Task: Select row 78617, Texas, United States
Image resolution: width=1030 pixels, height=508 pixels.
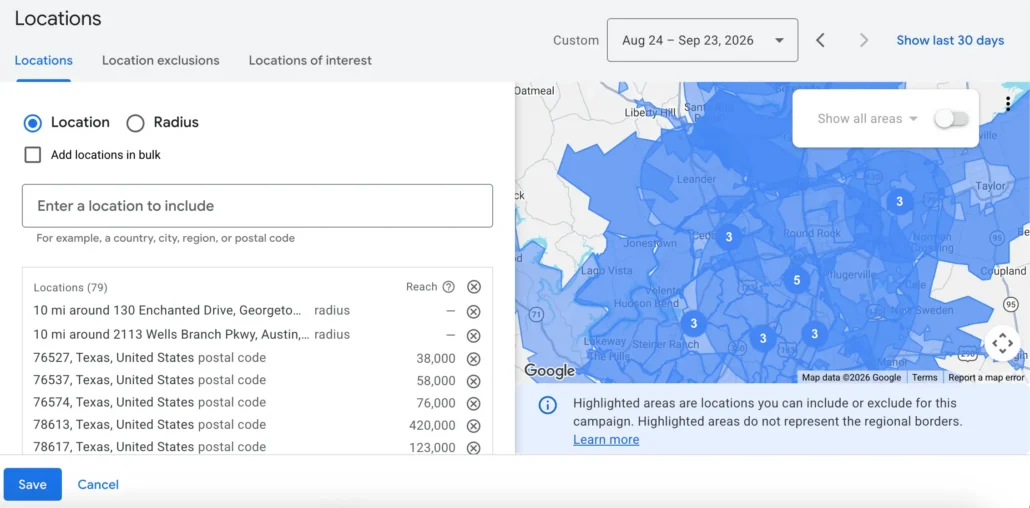Action: [258, 448]
